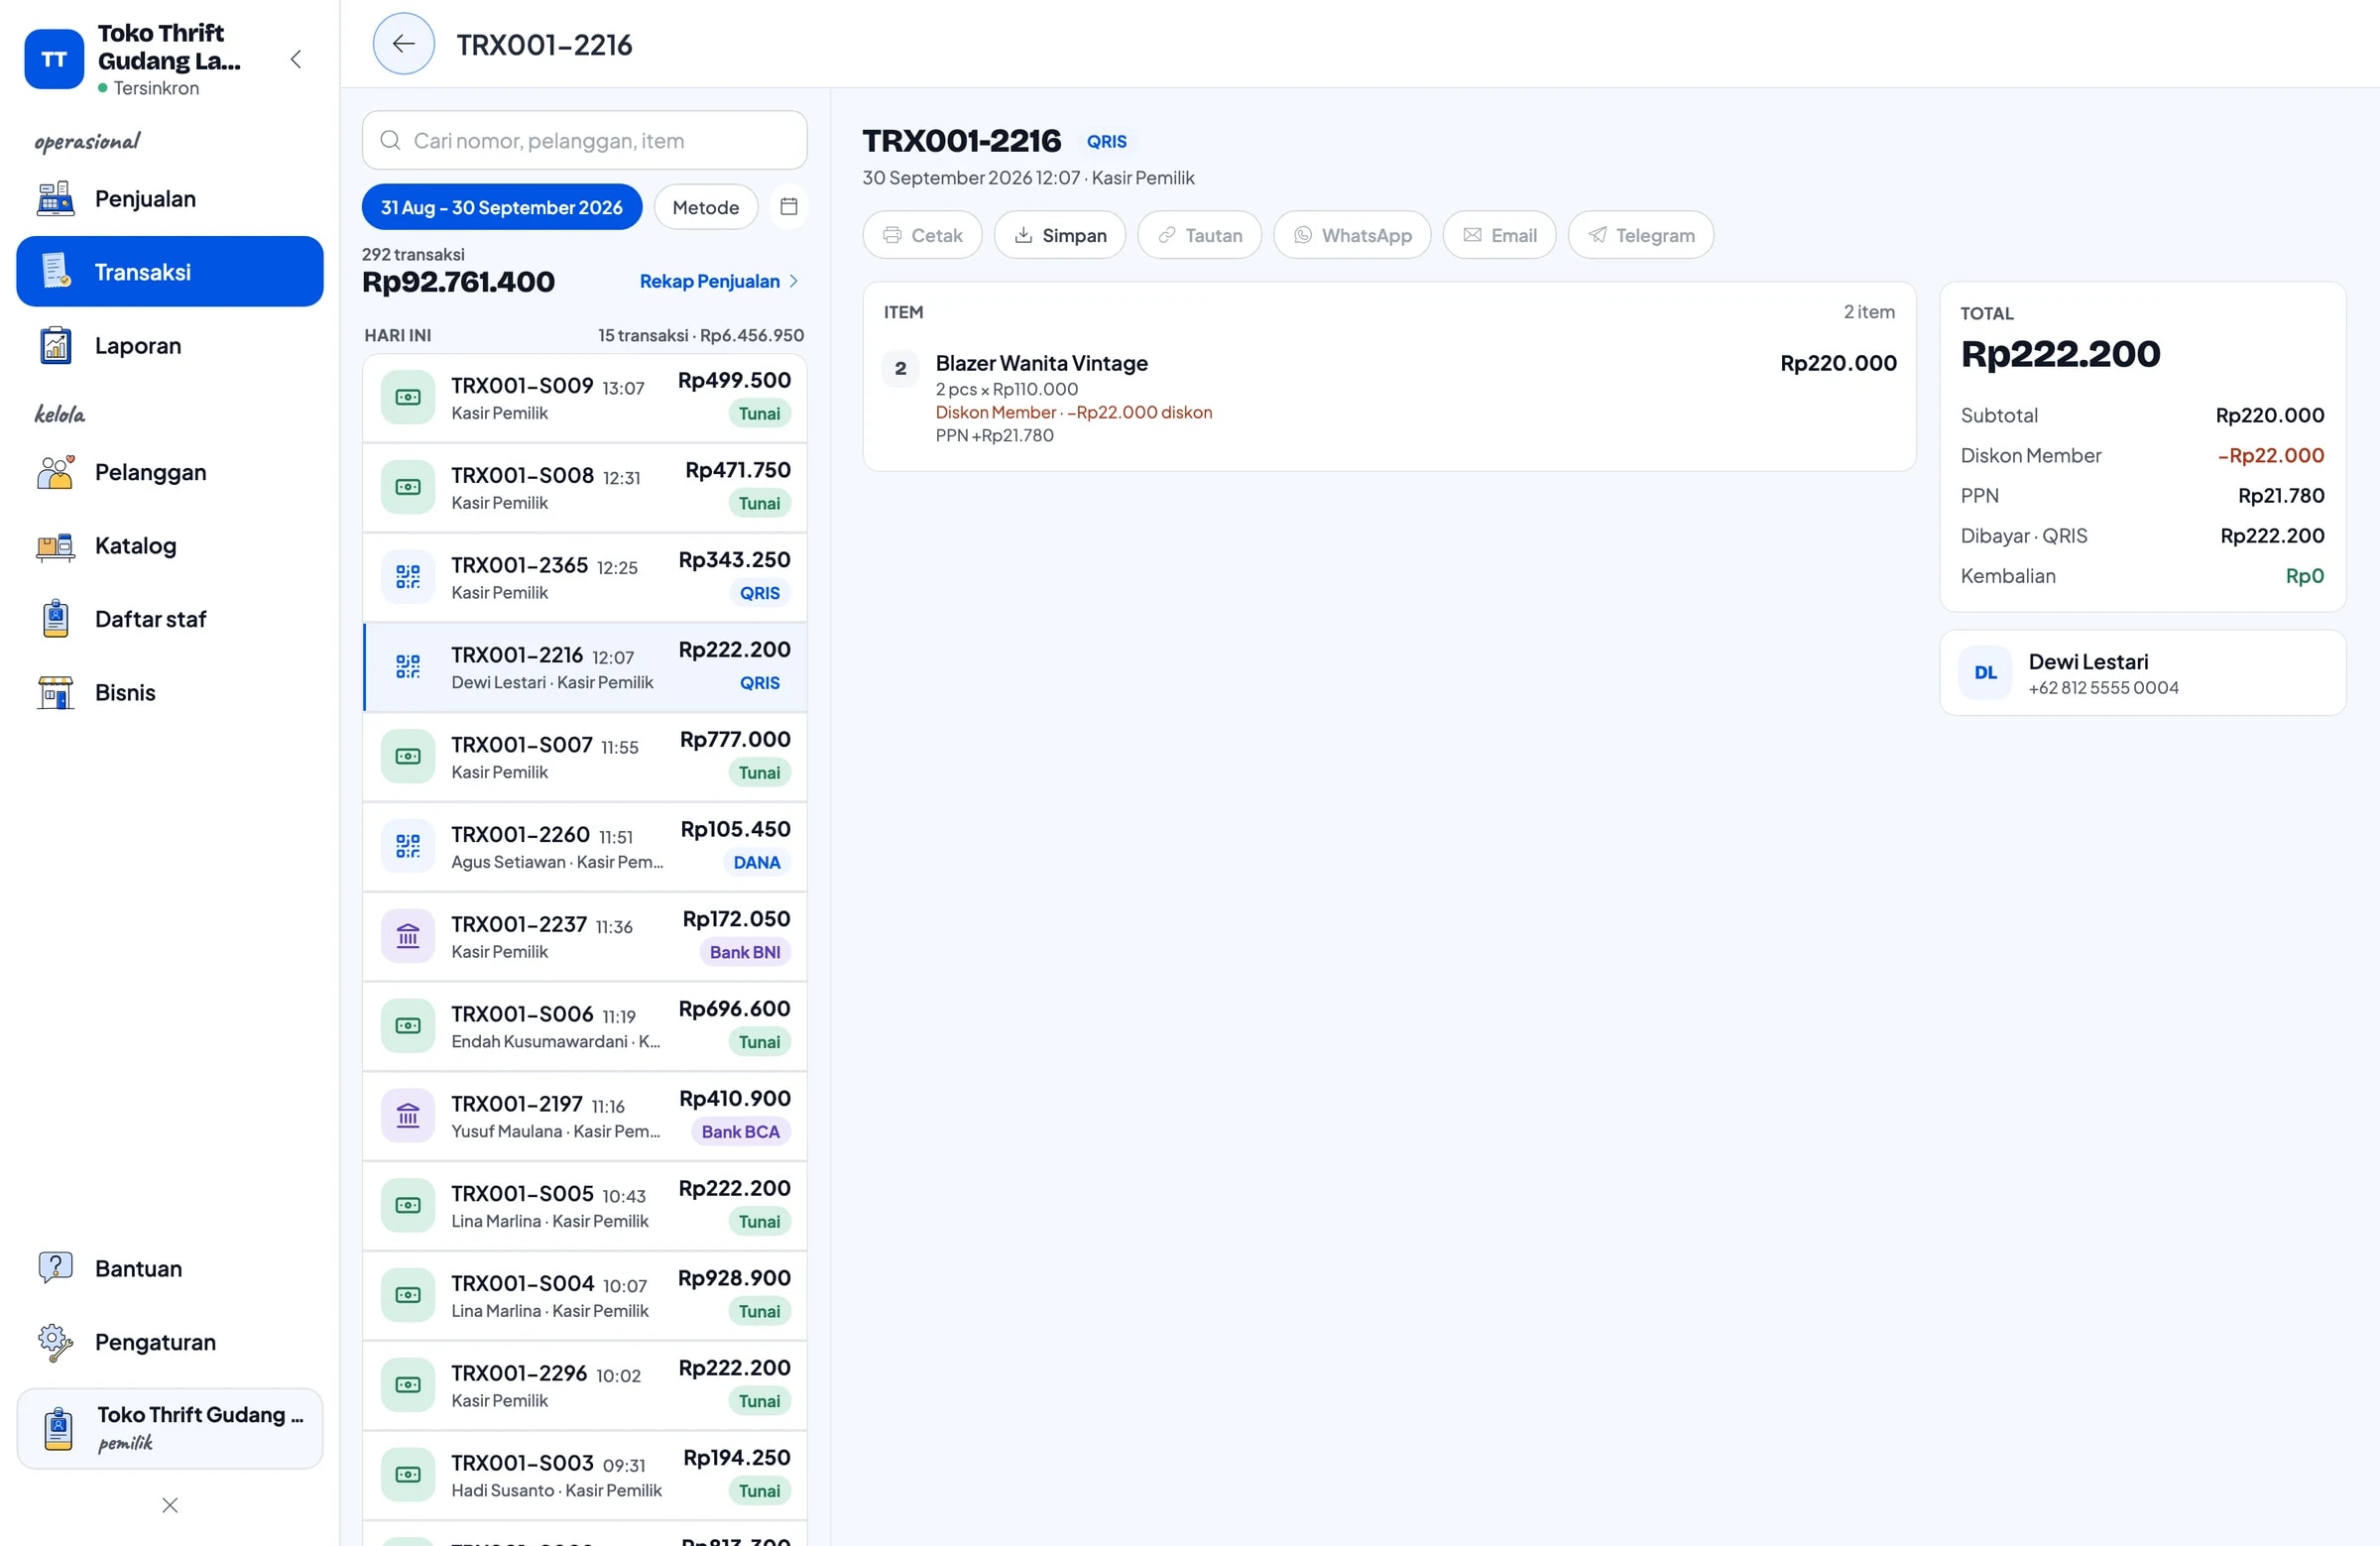Screen dimensions: 2380x1546
Task: Click the close X at sidebar bottom
Action: pyautogui.click(x=170, y=1505)
